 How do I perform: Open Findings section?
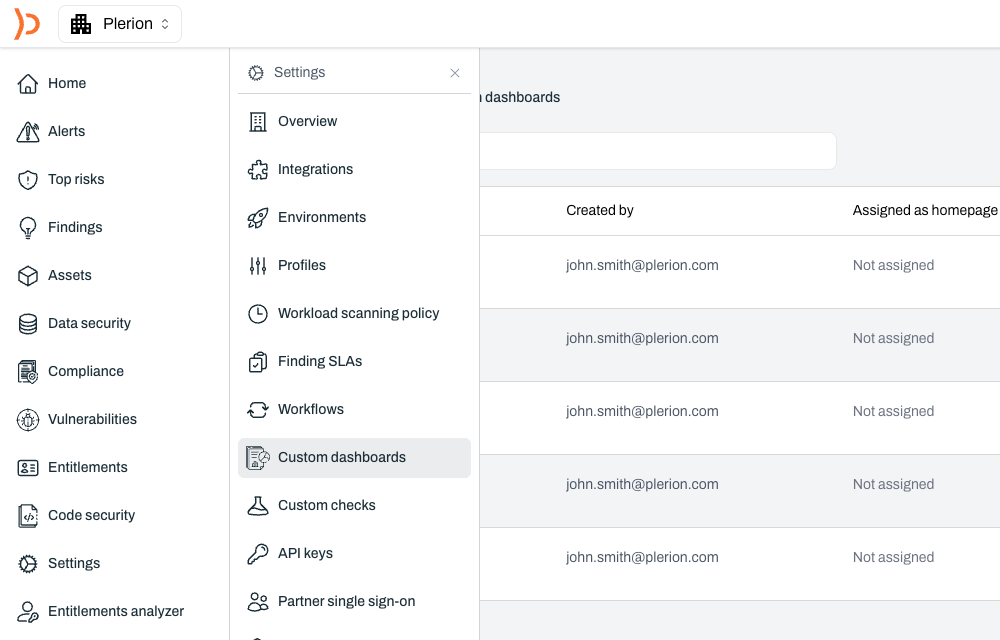pos(75,228)
